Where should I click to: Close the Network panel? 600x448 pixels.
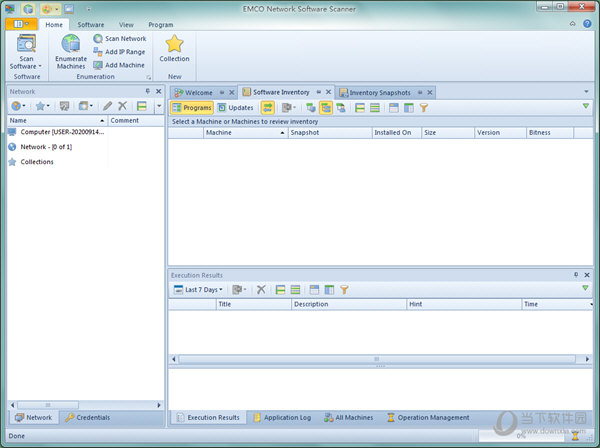(x=158, y=91)
